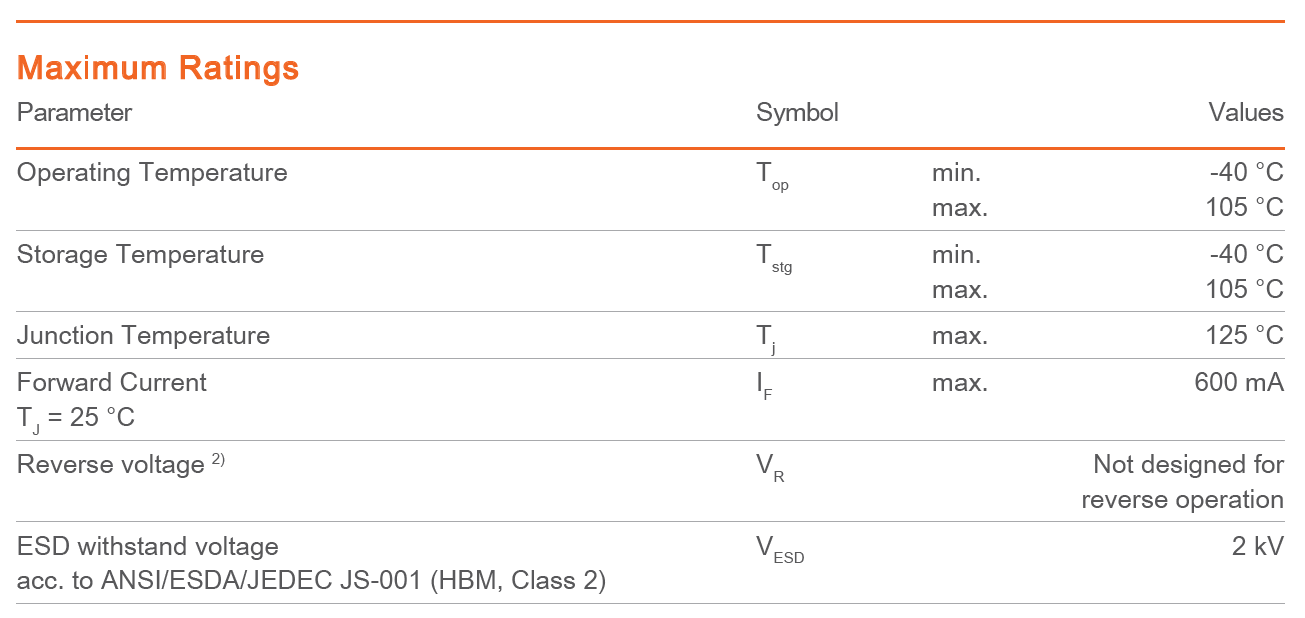
Task: Click the Maximum Ratings heading
Action: [158, 68]
